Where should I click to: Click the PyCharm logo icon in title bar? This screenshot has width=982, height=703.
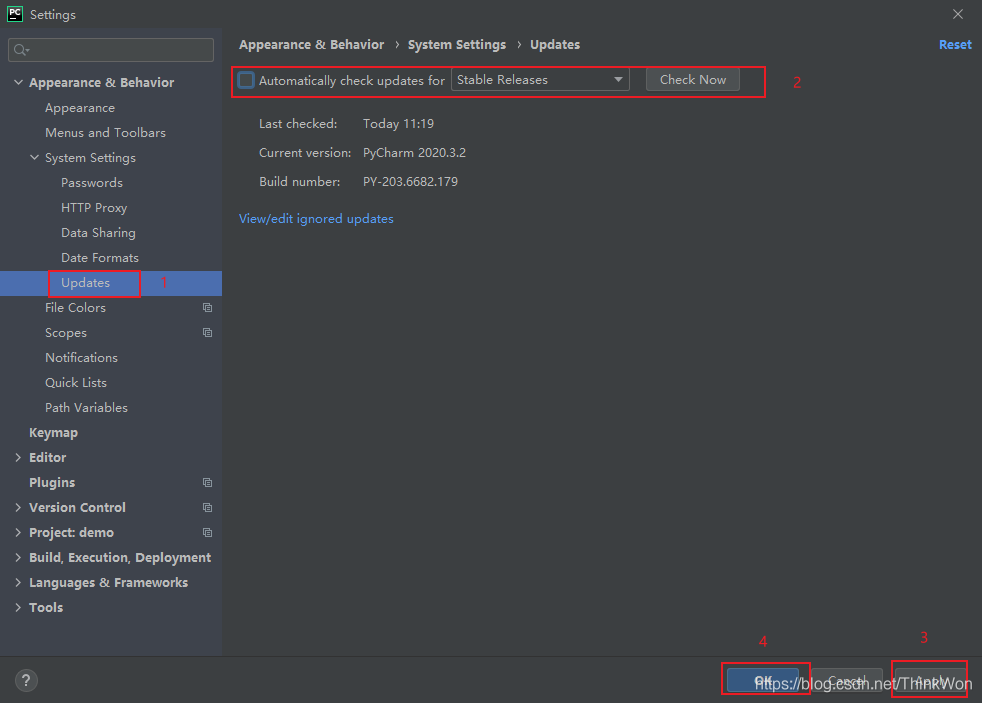tap(14, 14)
